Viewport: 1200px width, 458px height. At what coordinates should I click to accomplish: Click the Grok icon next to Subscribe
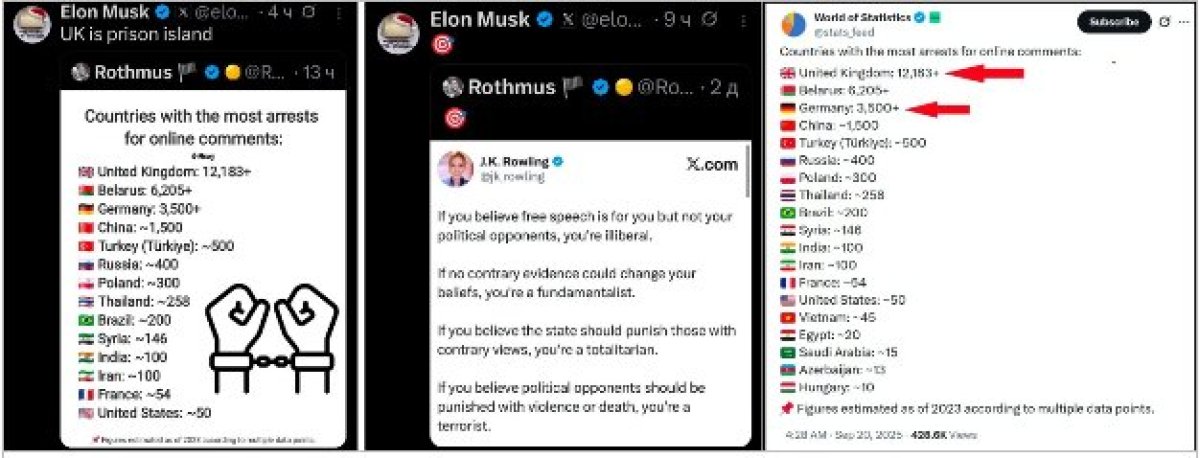click(x=1167, y=21)
